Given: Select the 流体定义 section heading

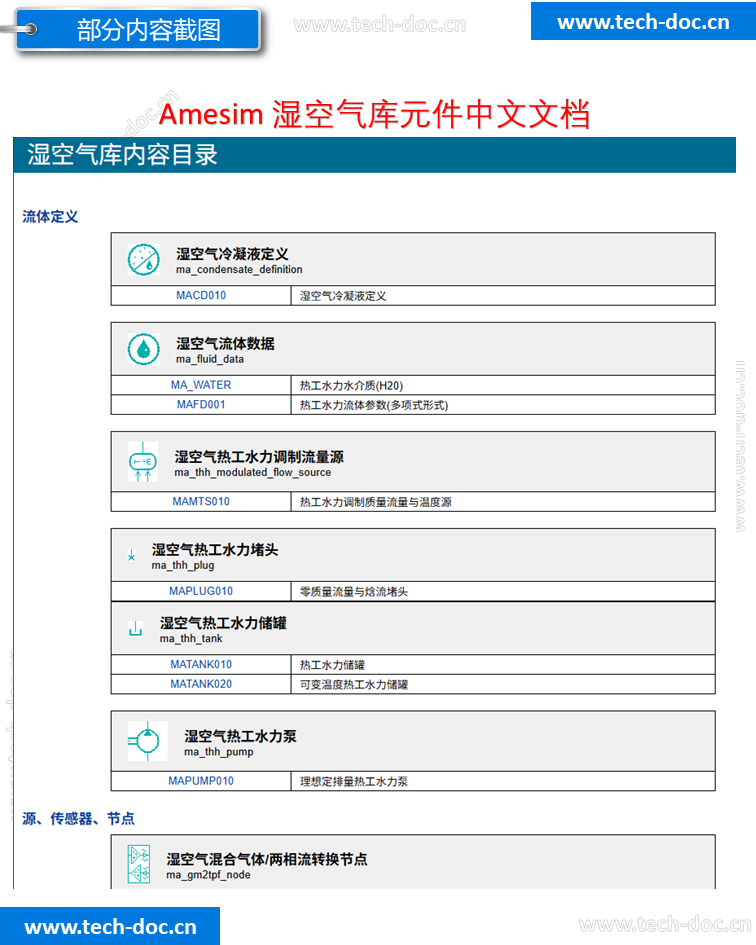Looking at the screenshot, I should pyautogui.click(x=50, y=216).
